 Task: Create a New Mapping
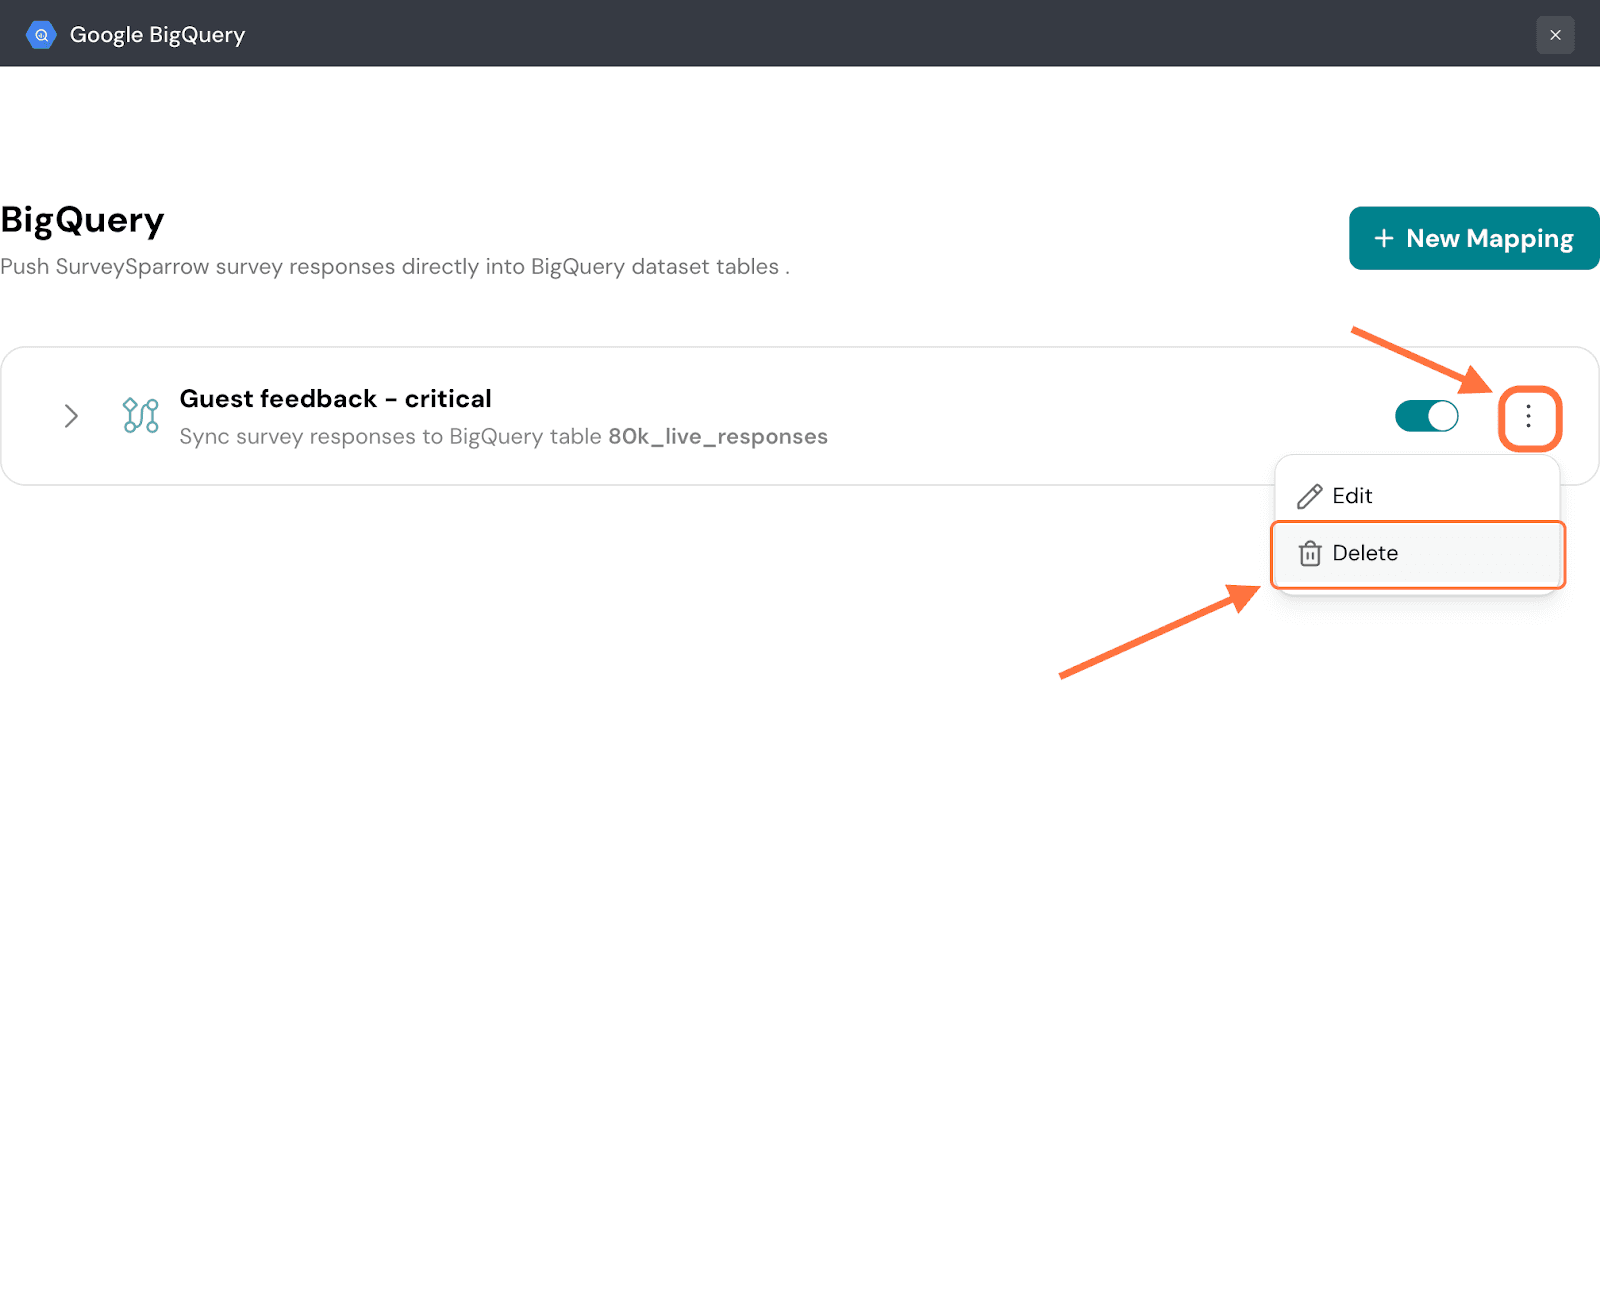[1473, 238]
